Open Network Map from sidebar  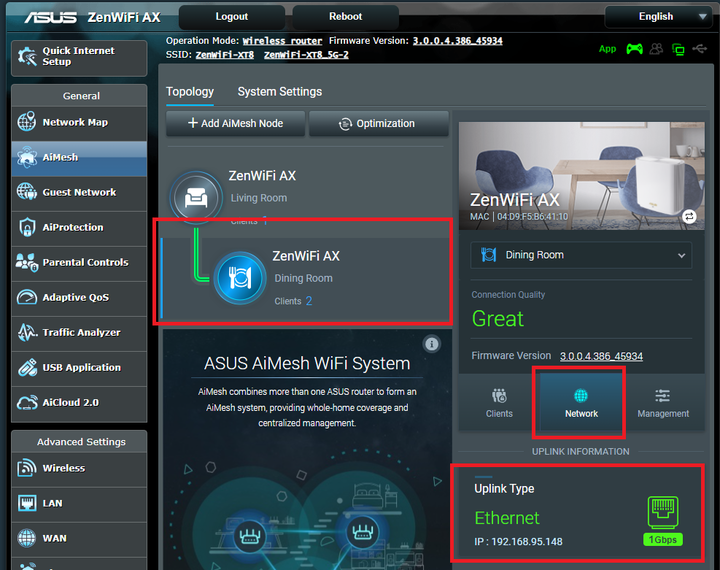(79, 122)
